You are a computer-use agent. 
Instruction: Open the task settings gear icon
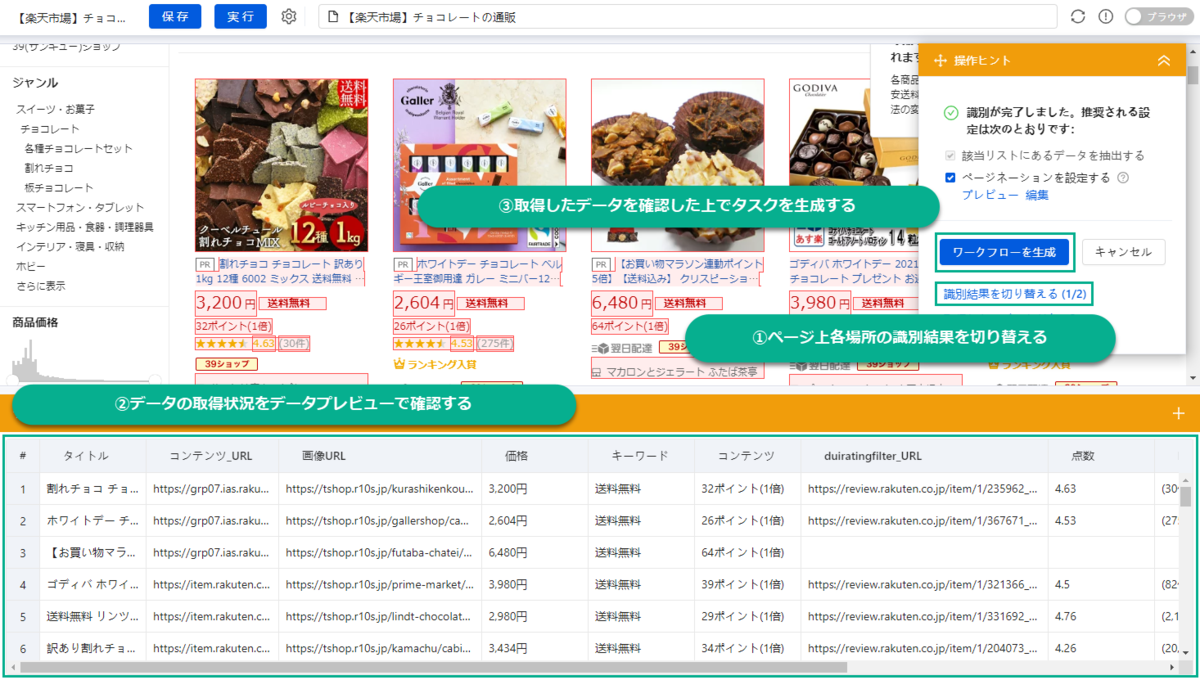(289, 17)
